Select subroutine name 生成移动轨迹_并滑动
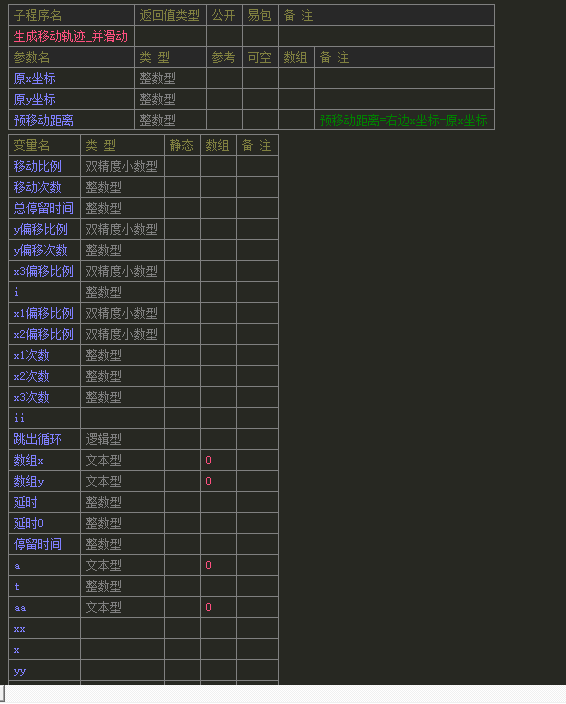This screenshot has height=704, width=566. coord(71,36)
